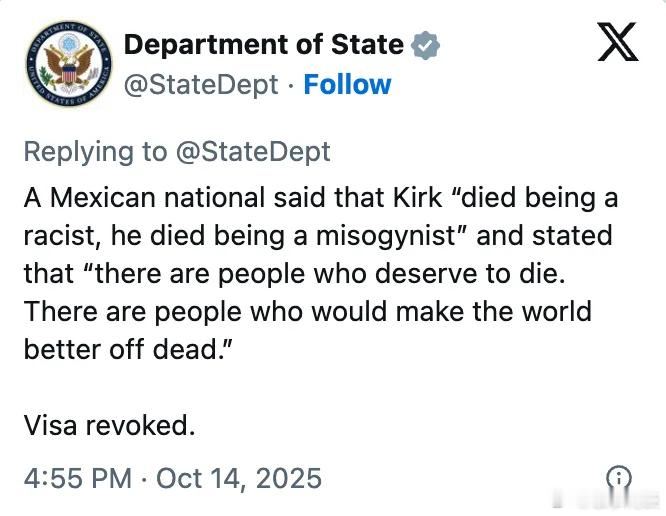The height and width of the screenshot is (516, 666).
Task: Click the @StateDept handle under the name
Action: (200, 85)
